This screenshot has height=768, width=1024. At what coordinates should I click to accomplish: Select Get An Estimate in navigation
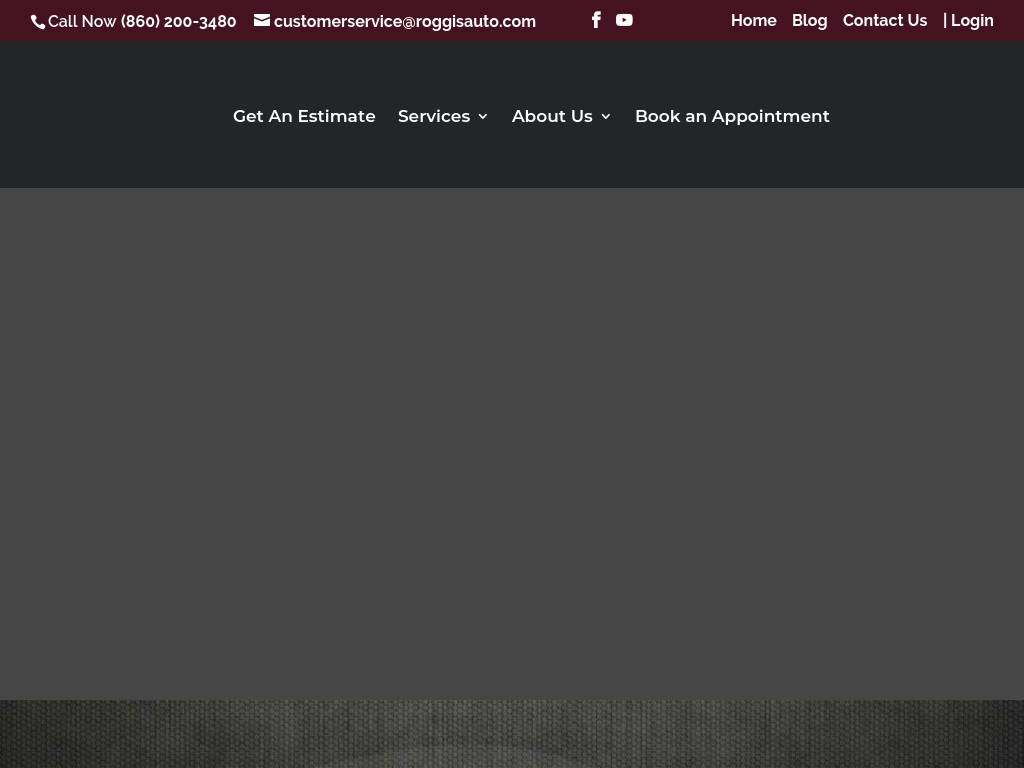(x=304, y=116)
